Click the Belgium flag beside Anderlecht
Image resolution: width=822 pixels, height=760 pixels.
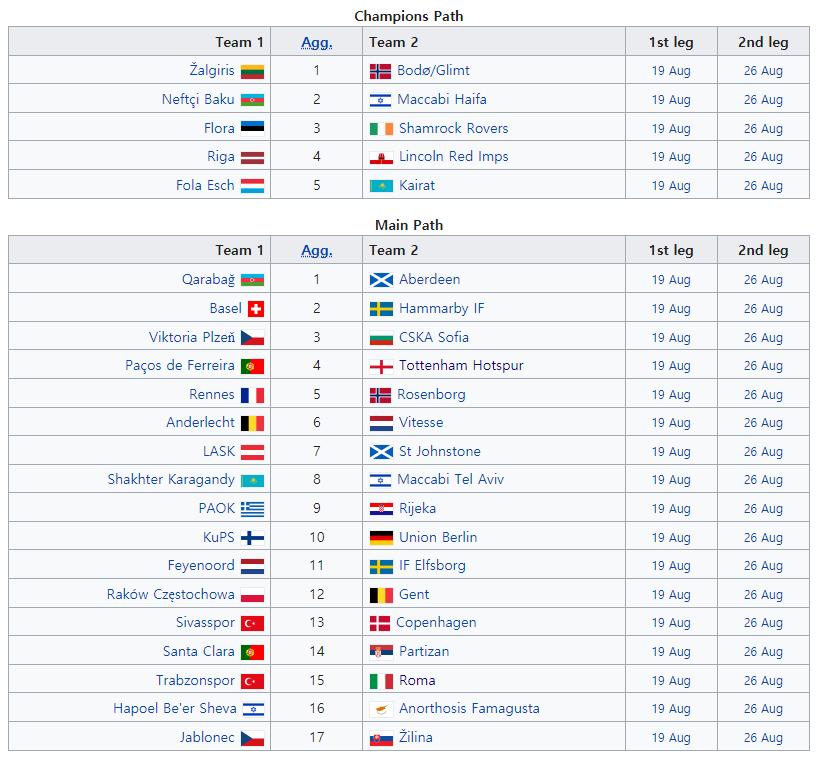coord(252,423)
